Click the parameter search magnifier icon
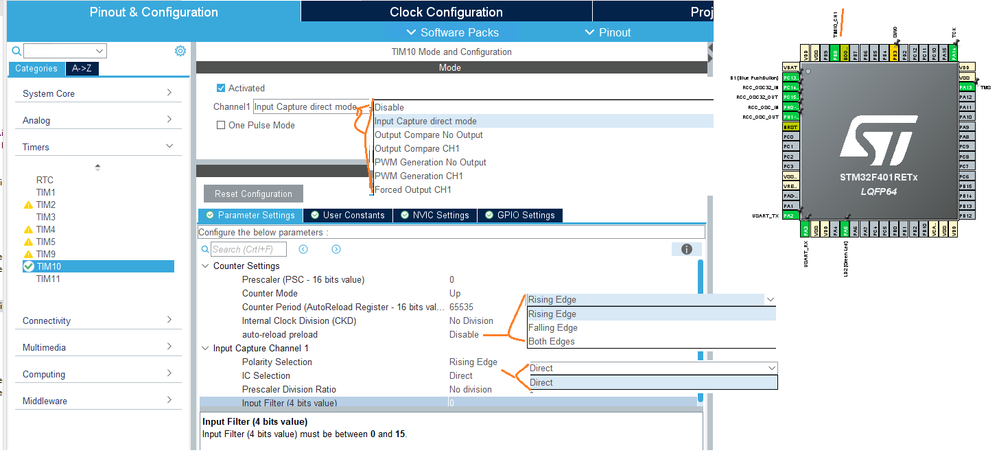Image resolution: width=999 pixels, height=453 pixels. (x=205, y=250)
